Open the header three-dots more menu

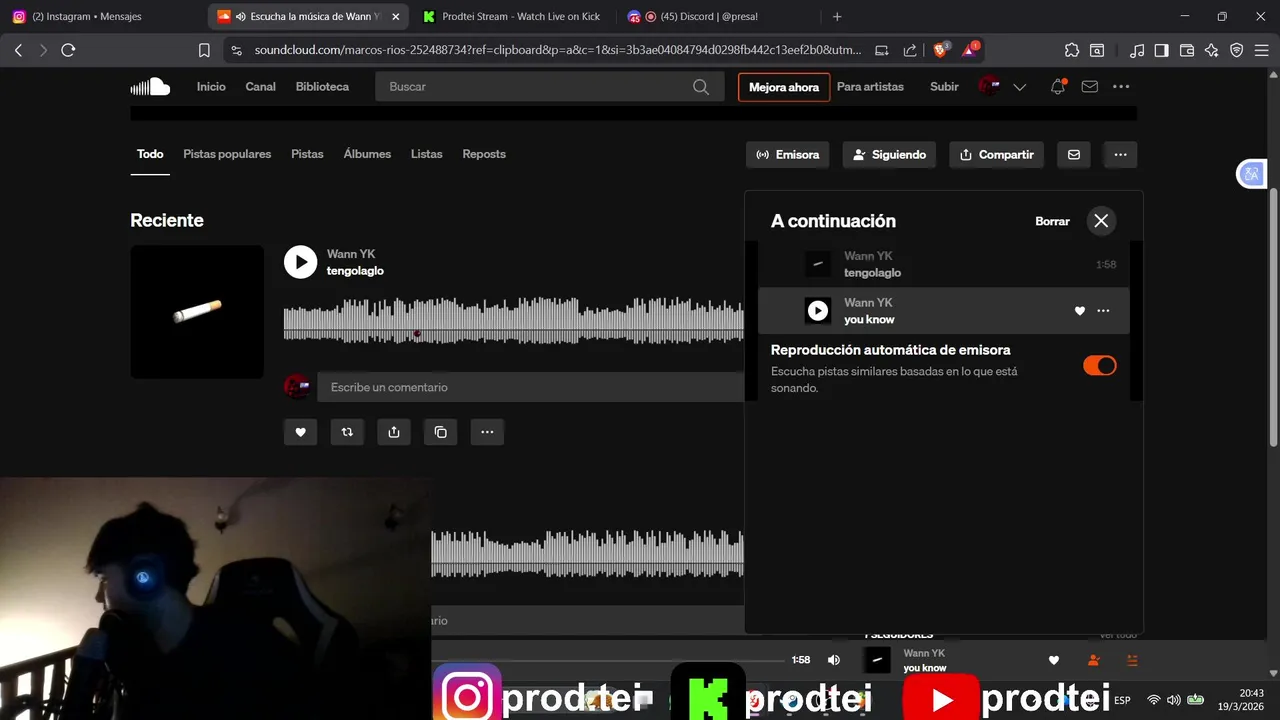coord(1121,87)
